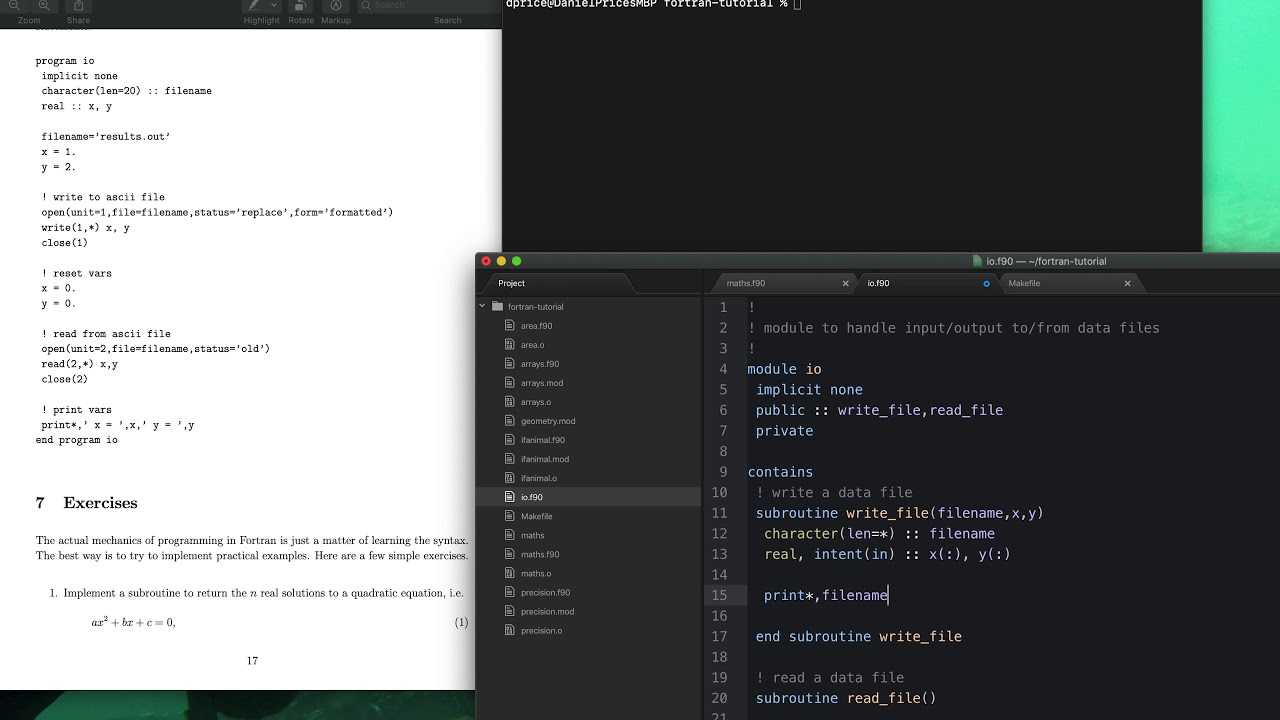Viewport: 1280px width, 720px height.
Task: Select the maths executable in the tree
Action: pos(533,535)
